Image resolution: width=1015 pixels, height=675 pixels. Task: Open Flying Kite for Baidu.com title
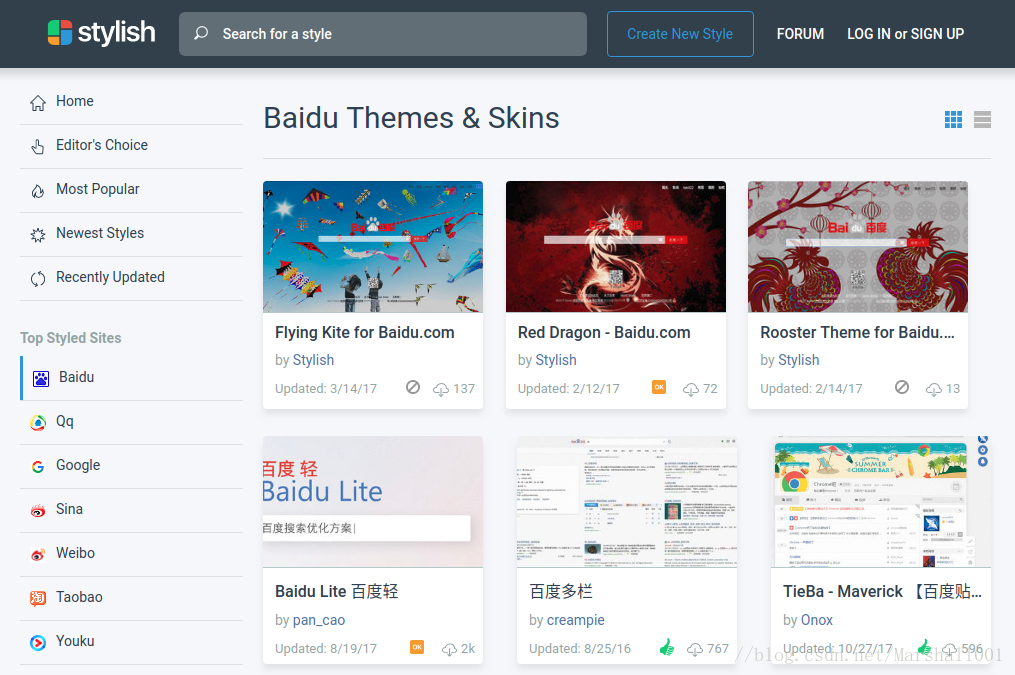[x=364, y=333]
